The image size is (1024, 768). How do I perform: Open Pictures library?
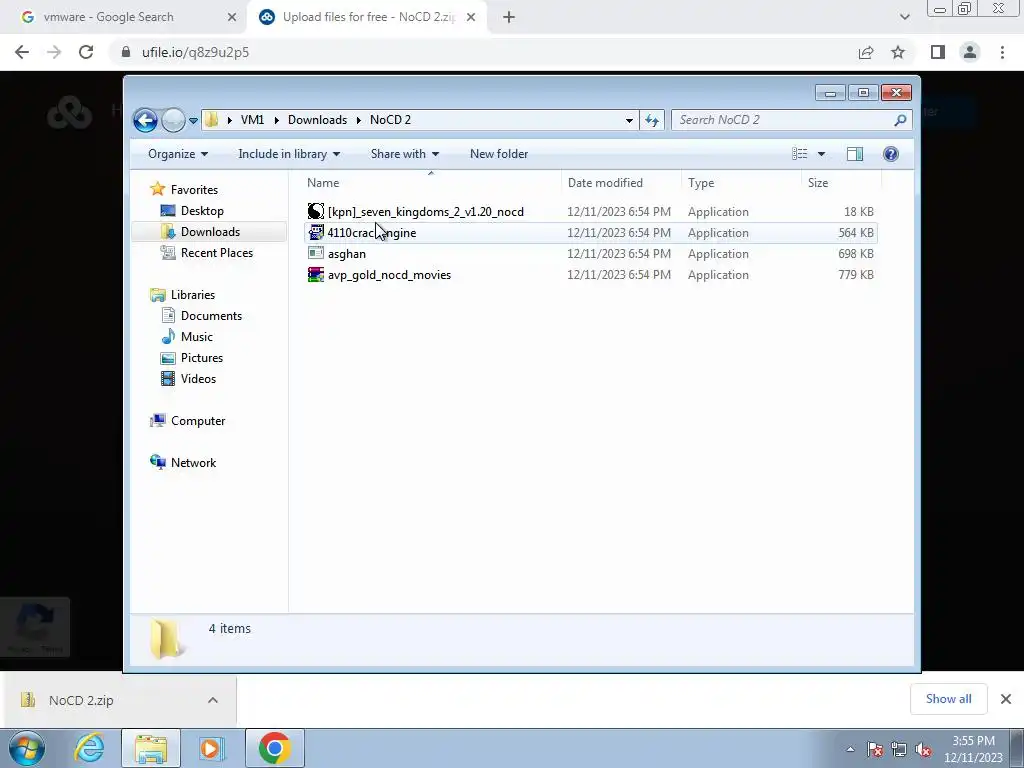[x=202, y=358]
